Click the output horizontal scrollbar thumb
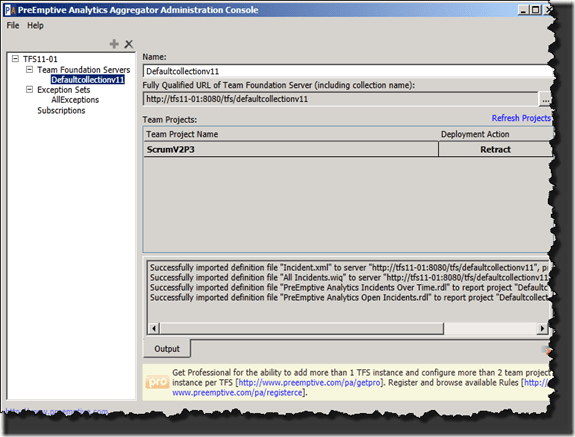Screen dimensions: 575x437 301,328
